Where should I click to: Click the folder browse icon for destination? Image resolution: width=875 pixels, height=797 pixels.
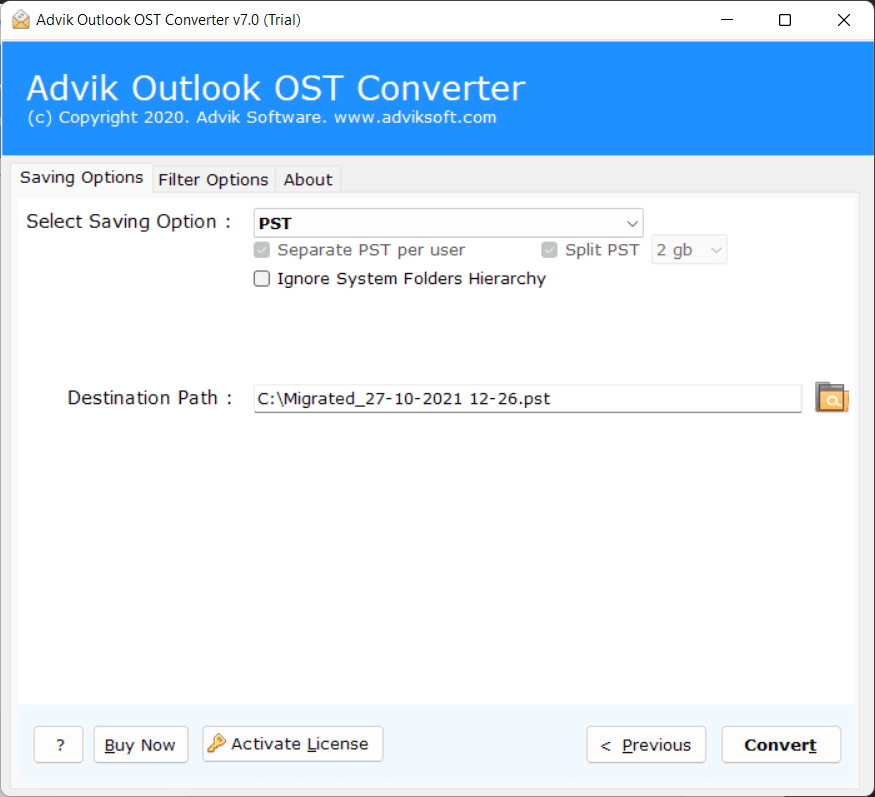point(831,397)
